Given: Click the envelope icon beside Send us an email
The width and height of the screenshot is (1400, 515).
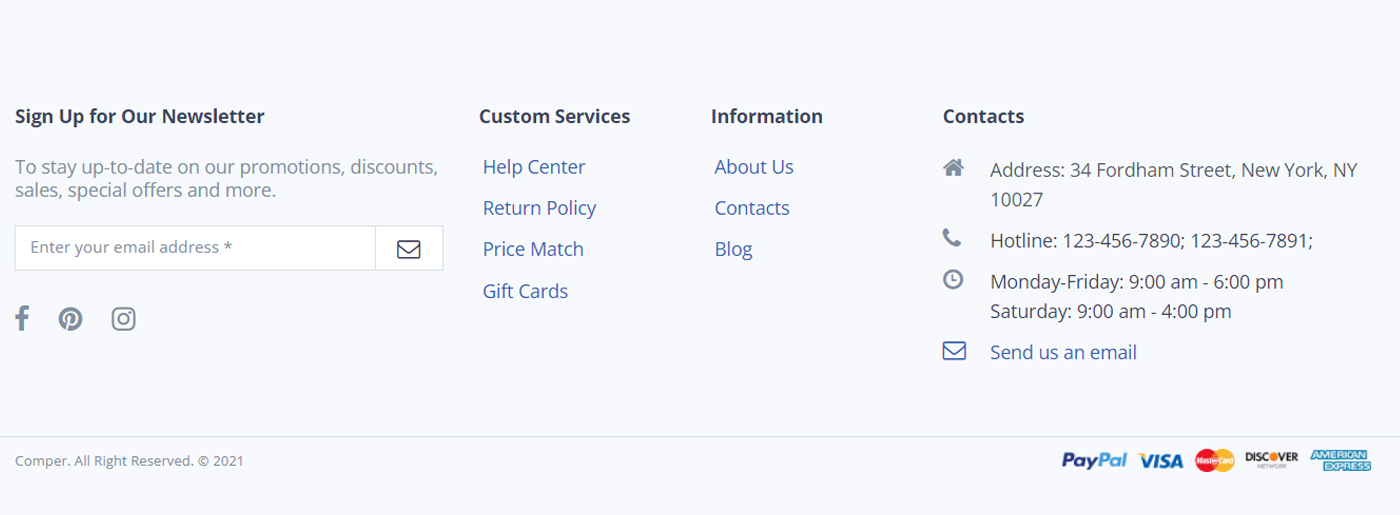Looking at the screenshot, I should click(x=954, y=351).
